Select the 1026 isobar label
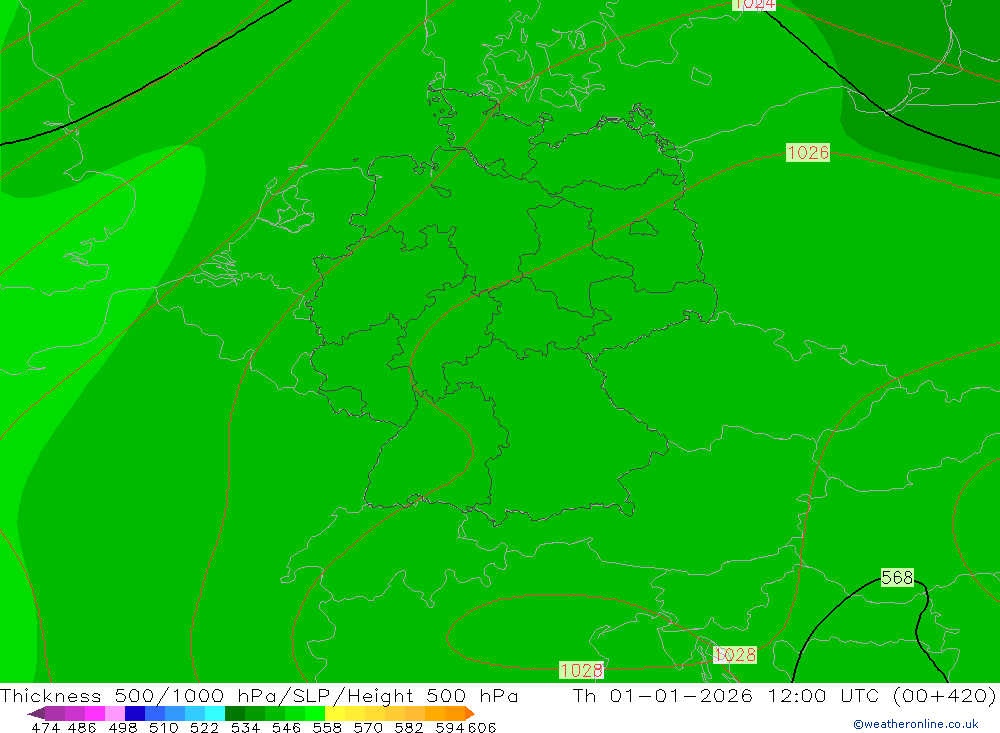This screenshot has height=733, width=1000. [x=808, y=152]
